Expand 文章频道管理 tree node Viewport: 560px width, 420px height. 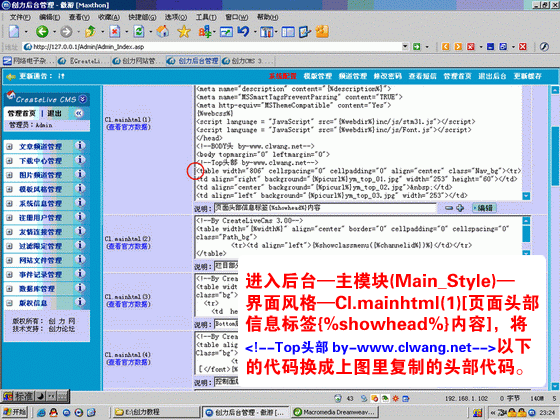(9, 147)
